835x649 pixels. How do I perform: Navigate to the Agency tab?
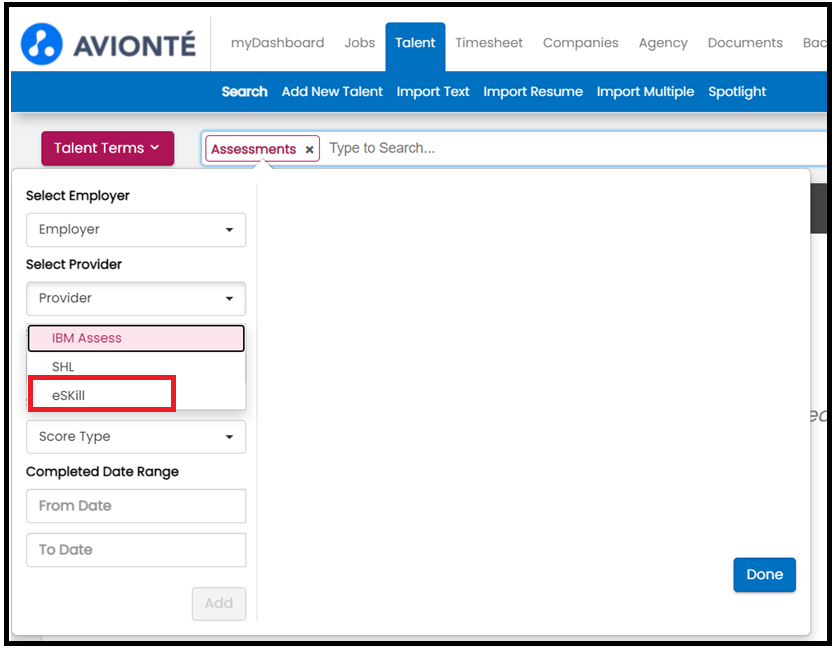pos(663,43)
